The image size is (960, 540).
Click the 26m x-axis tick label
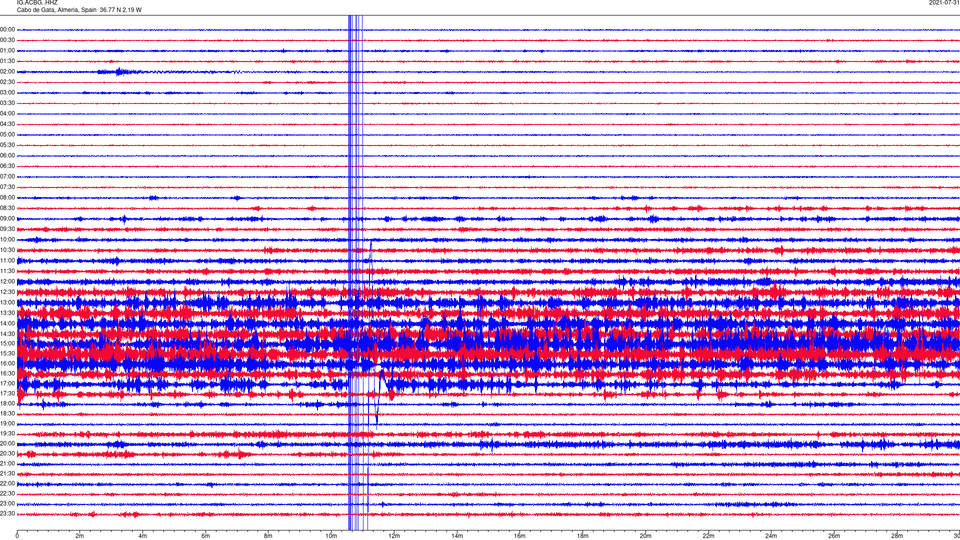point(834,536)
